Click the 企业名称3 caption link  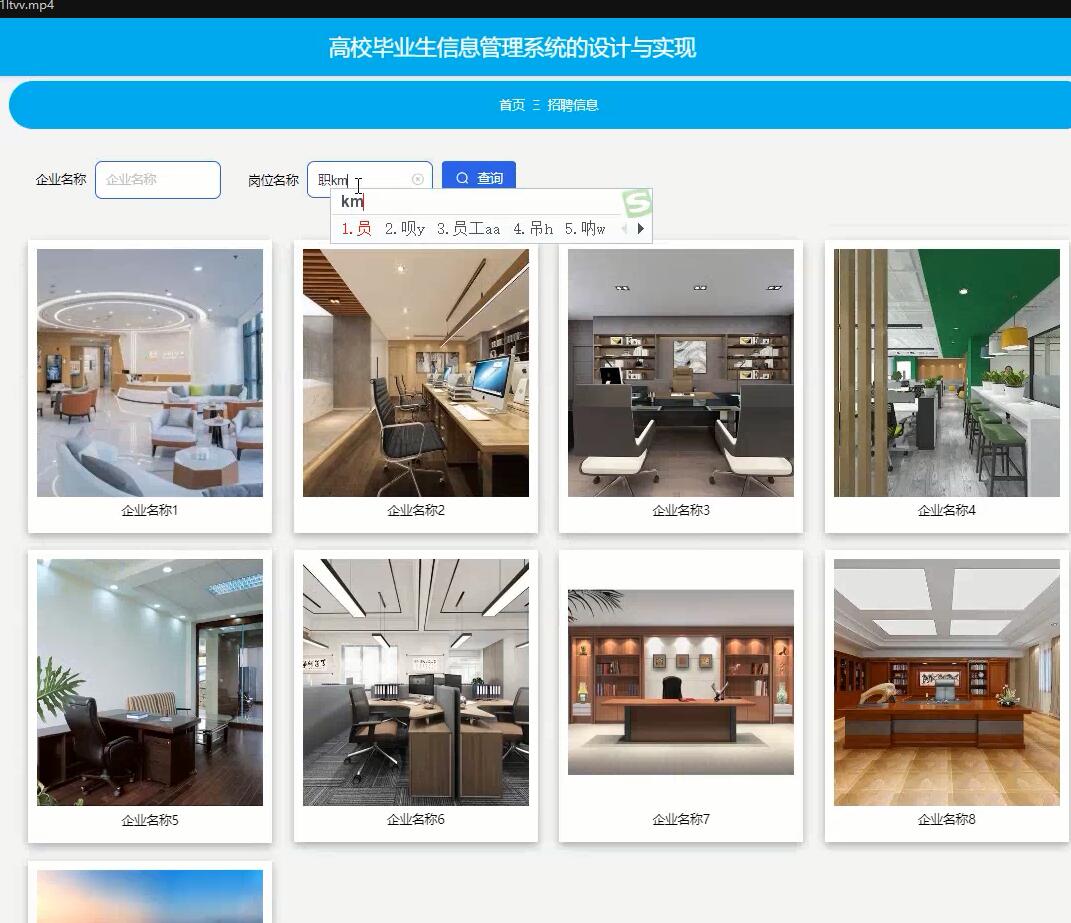tap(680, 509)
